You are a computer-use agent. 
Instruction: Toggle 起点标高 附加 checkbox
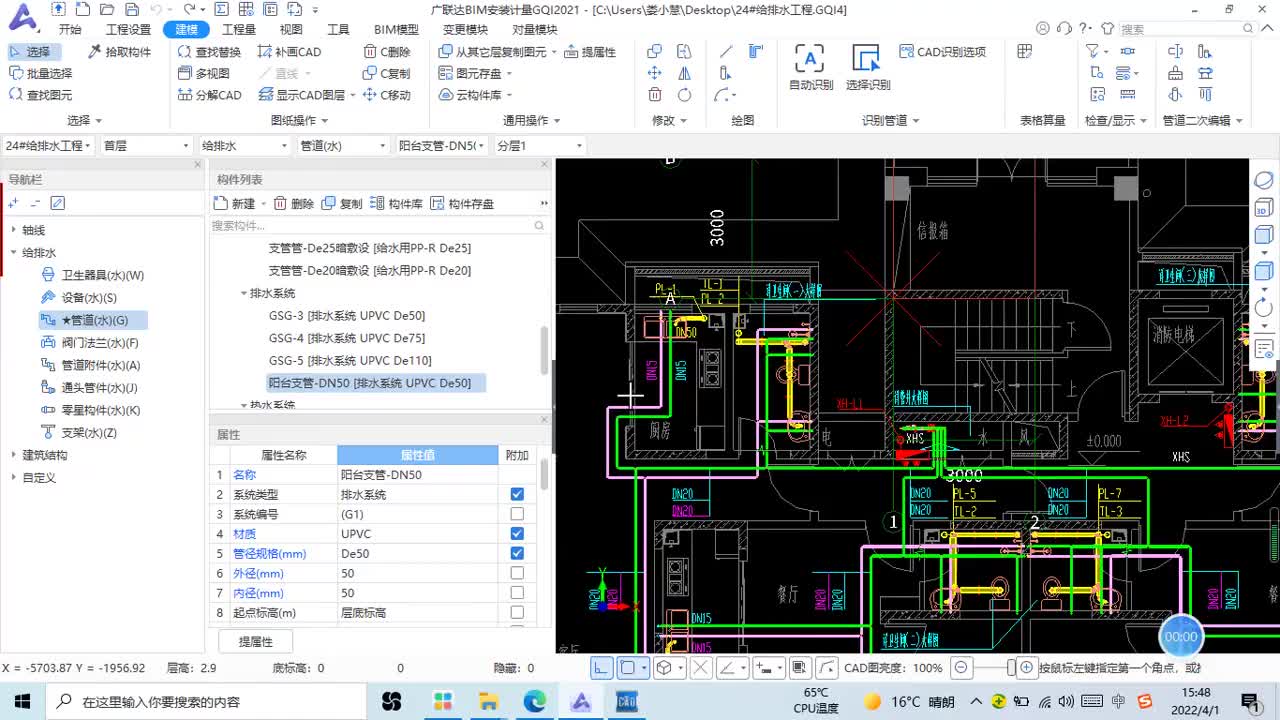tap(517, 612)
